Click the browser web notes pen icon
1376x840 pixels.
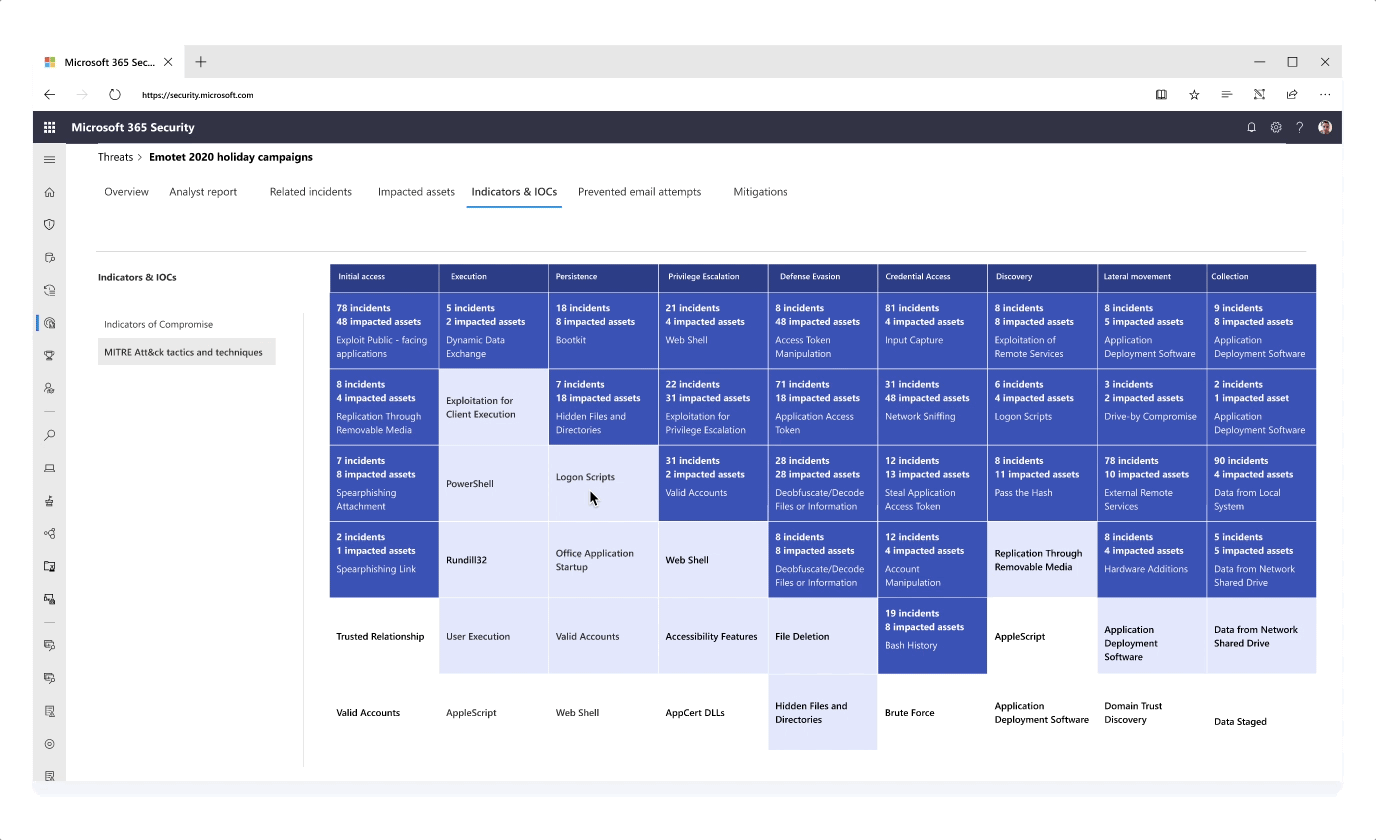tap(1259, 95)
